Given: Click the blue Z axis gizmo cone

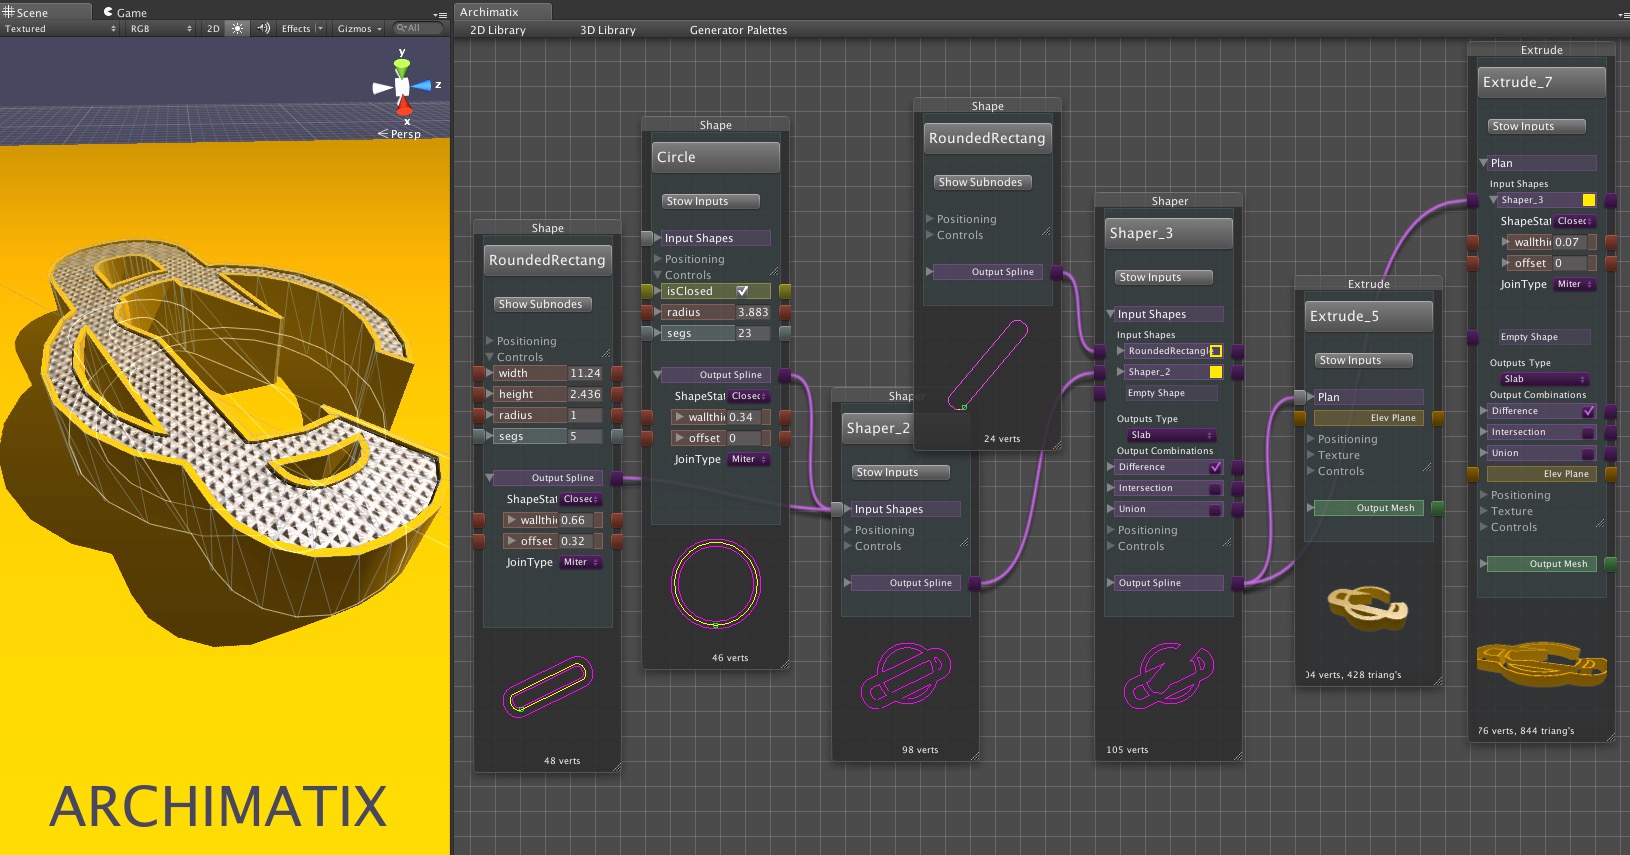Looking at the screenshot, I should point(422,86).
